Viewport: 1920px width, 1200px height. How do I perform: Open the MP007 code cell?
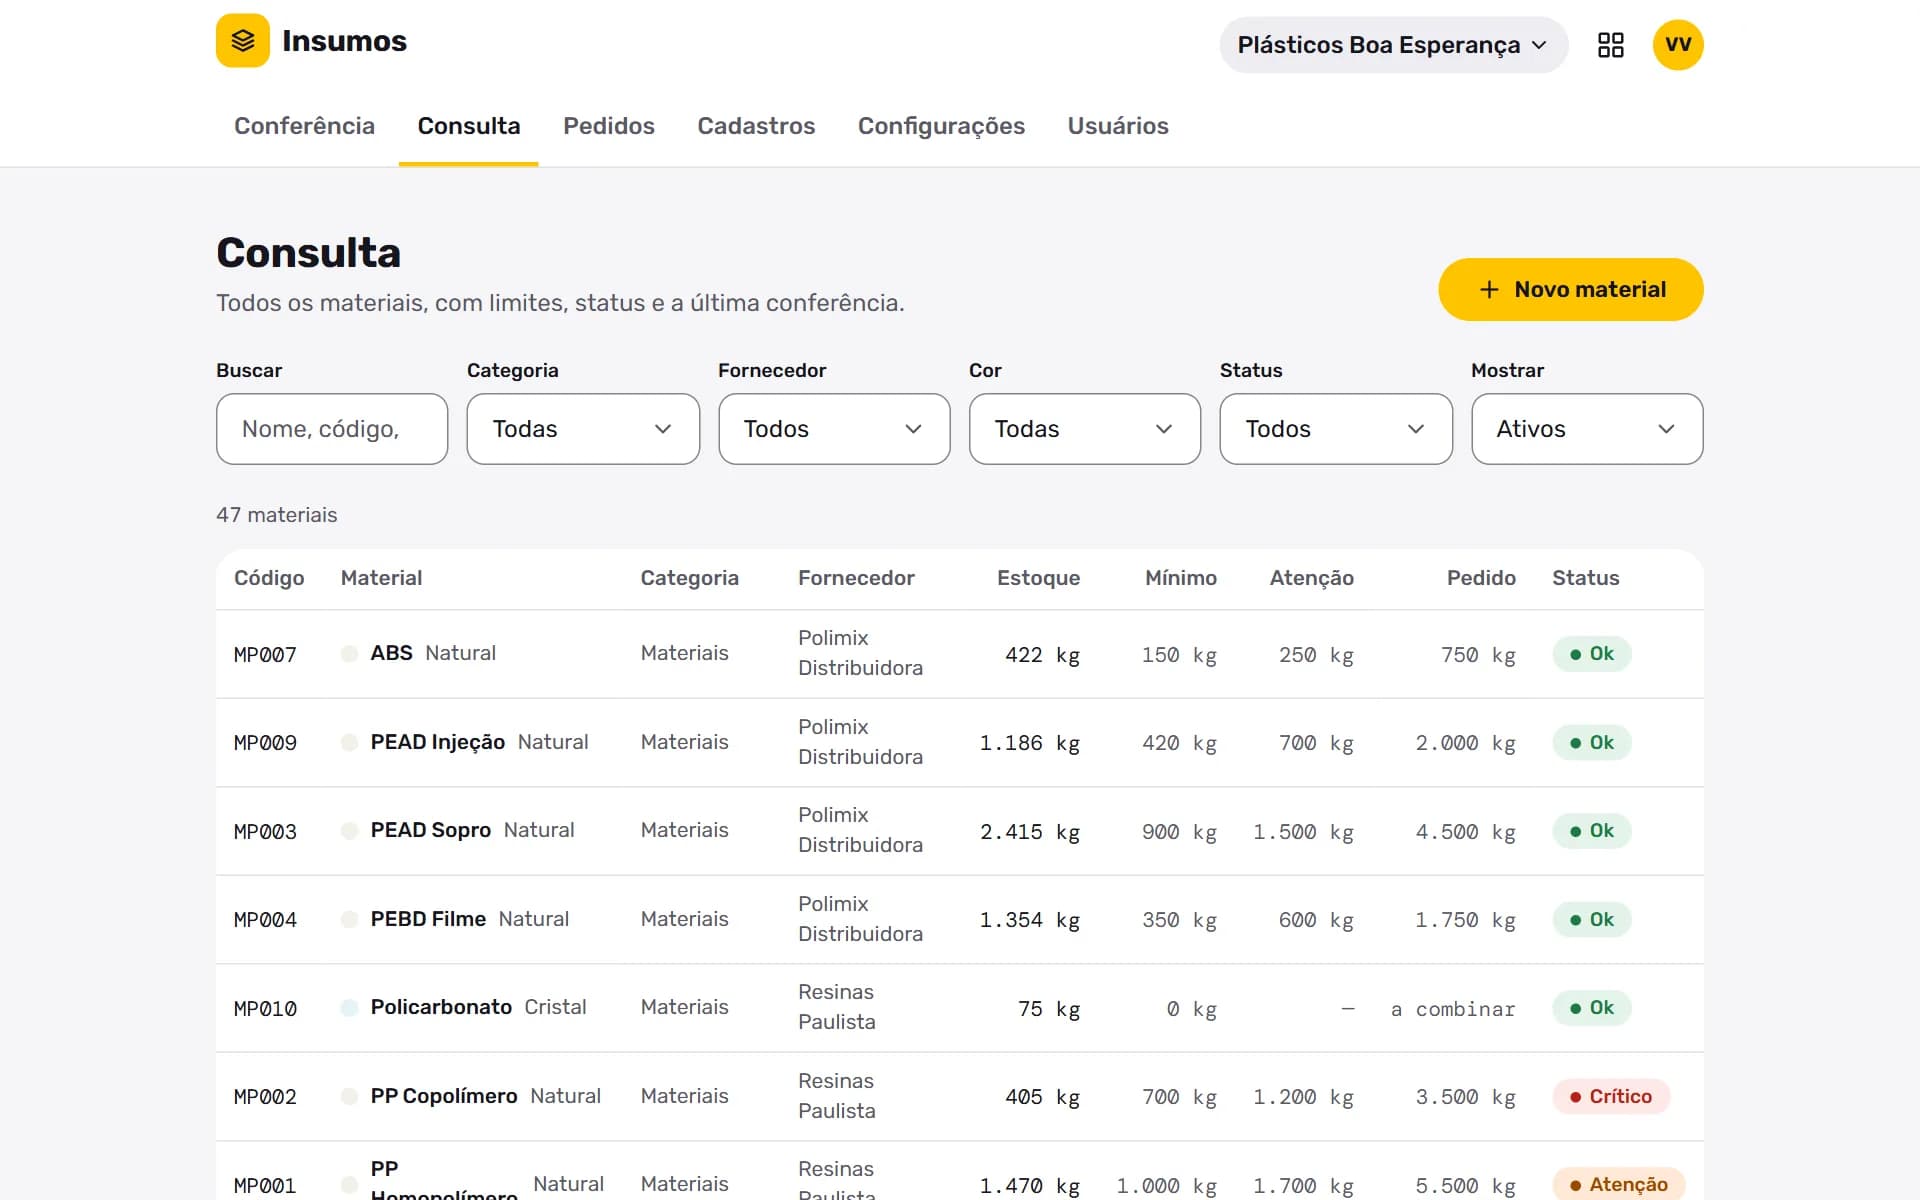[265, 655]
